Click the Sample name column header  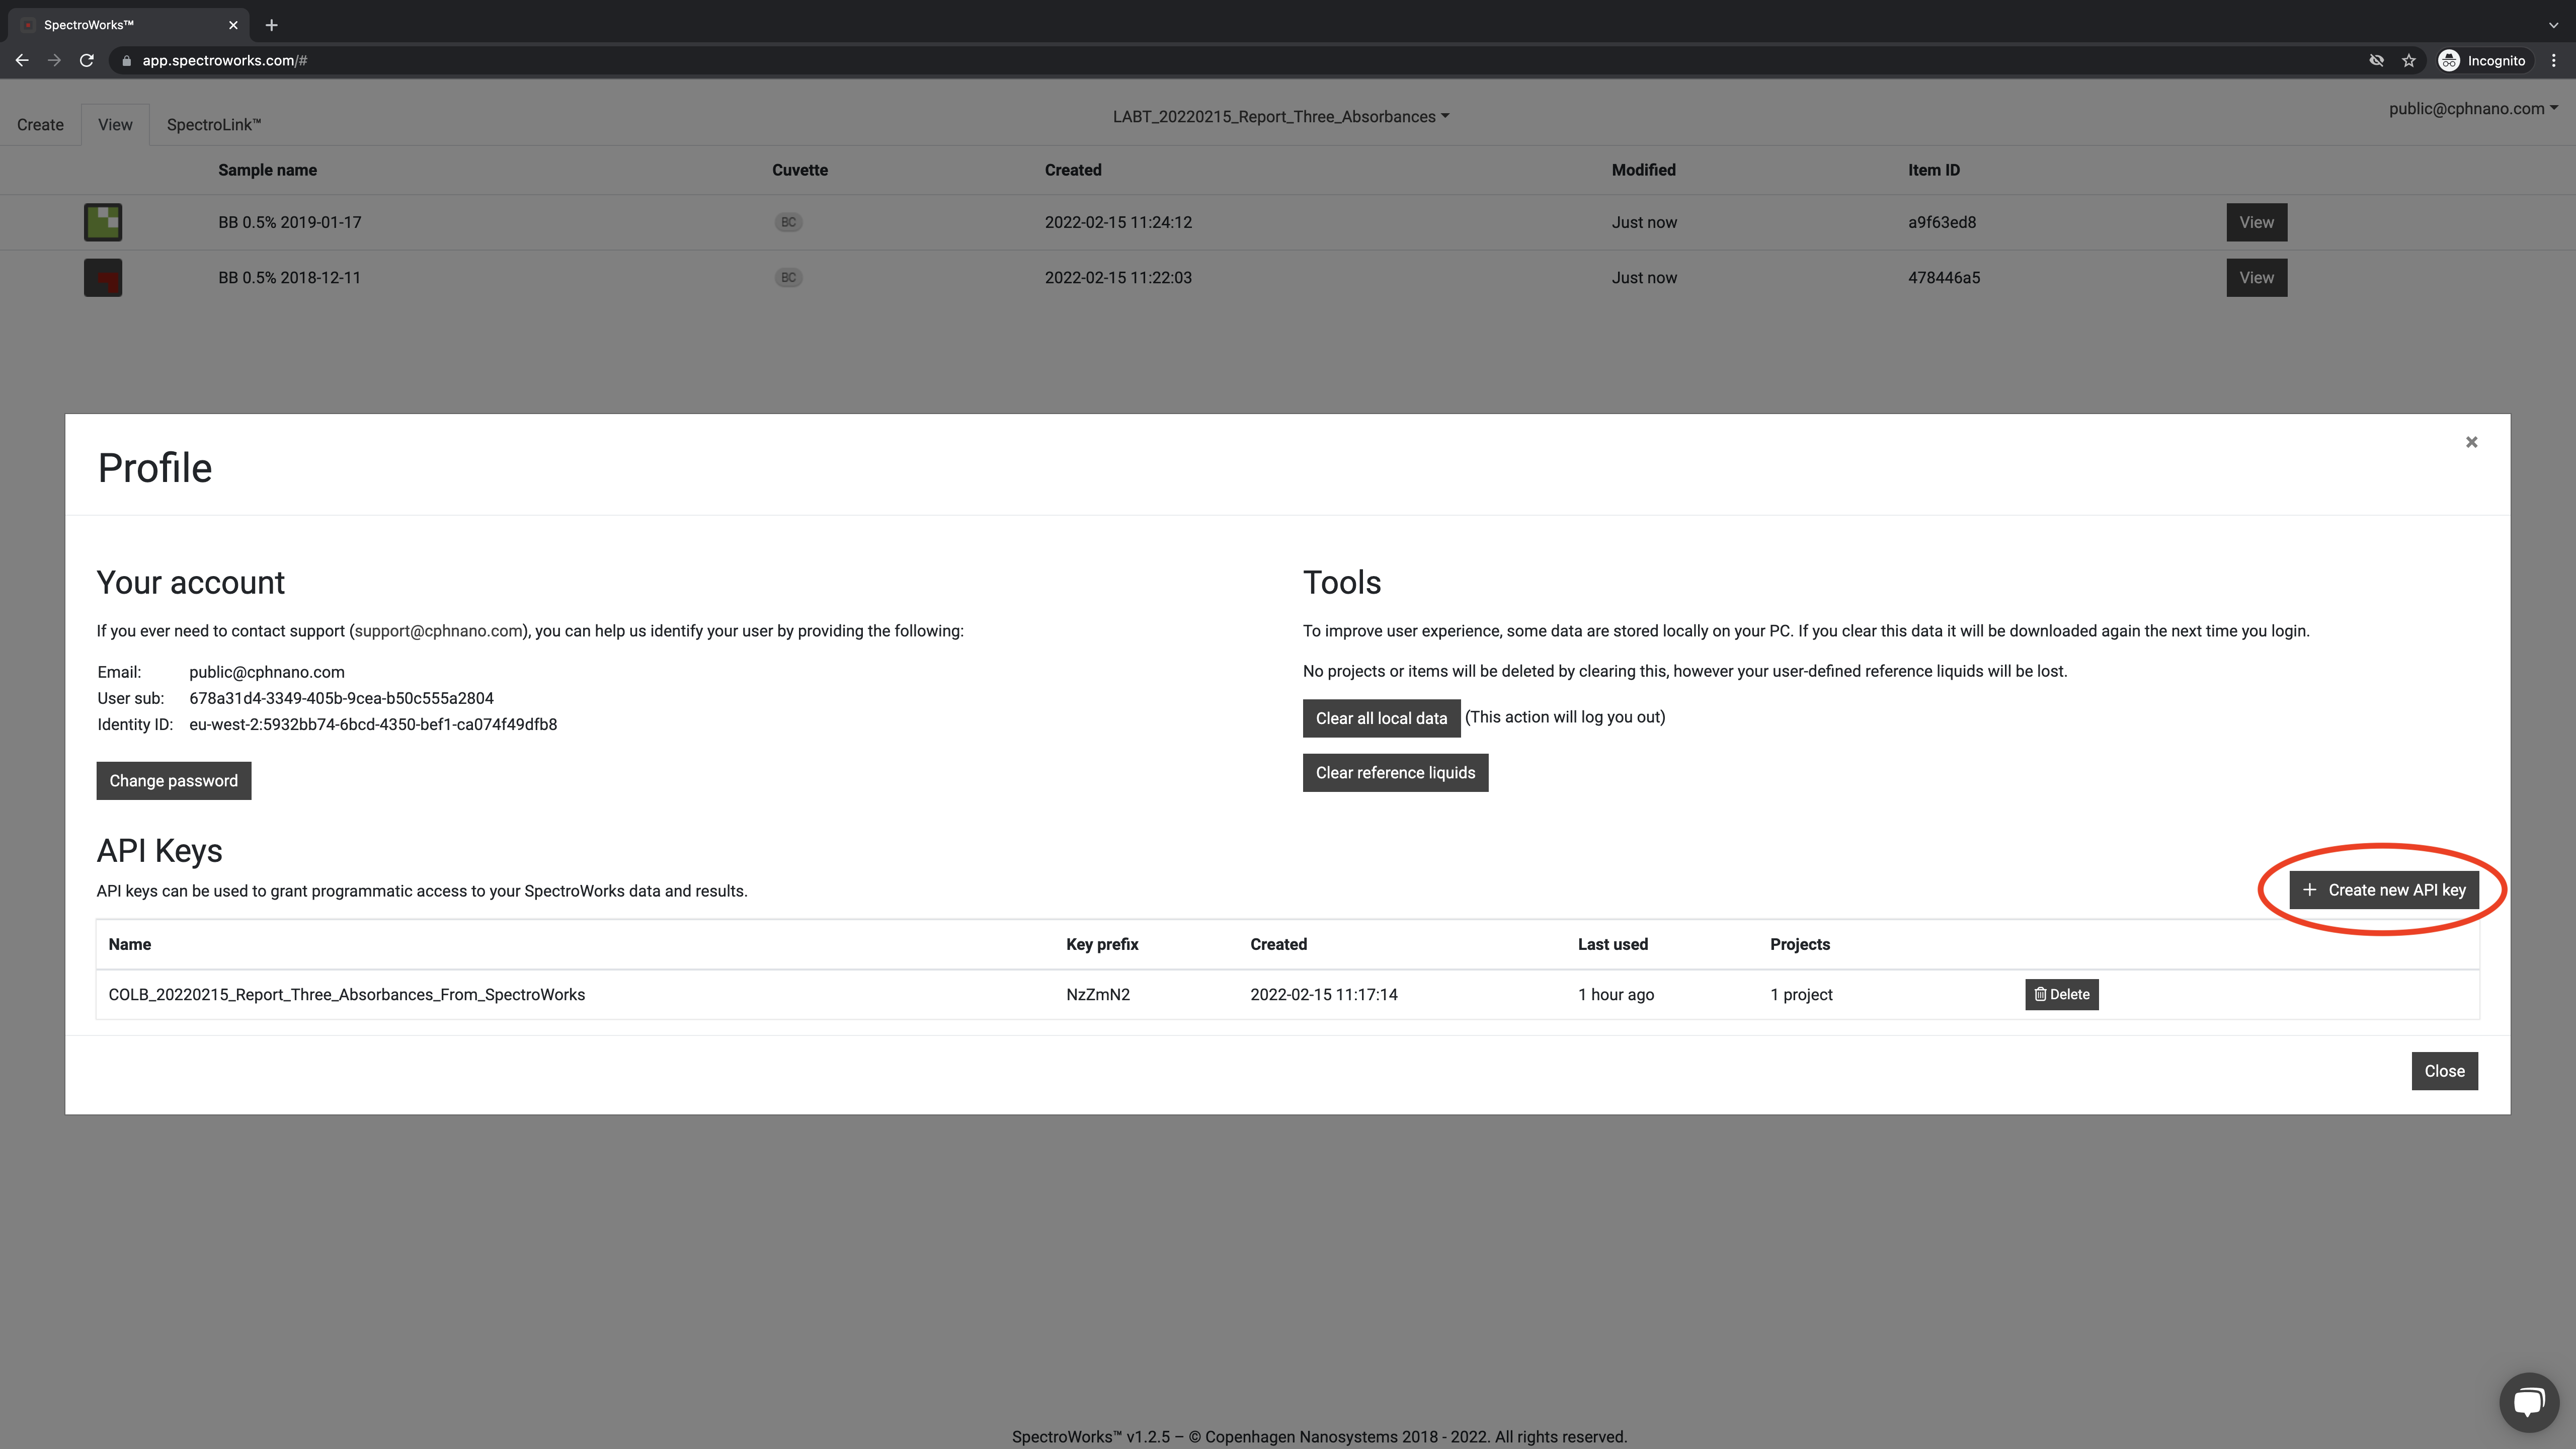[x=267, y=170]
